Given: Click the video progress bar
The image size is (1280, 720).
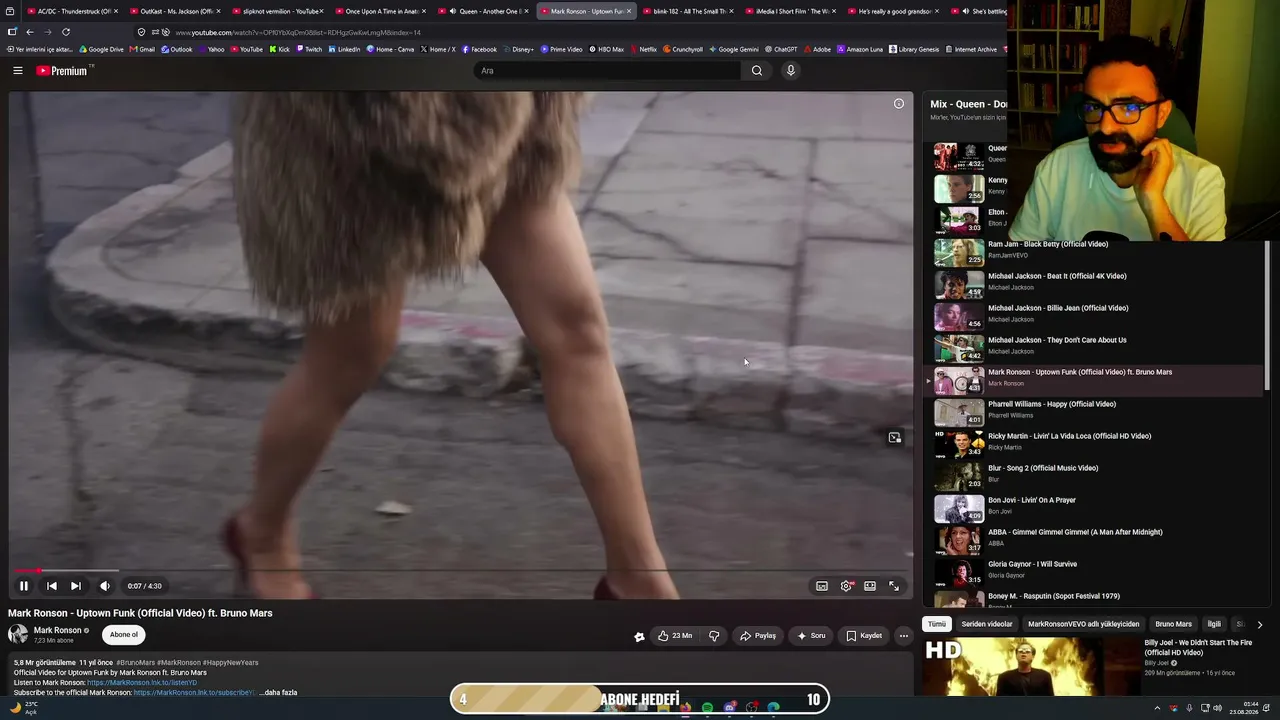Looking at the screenshot, I should (x=460, y=571).
